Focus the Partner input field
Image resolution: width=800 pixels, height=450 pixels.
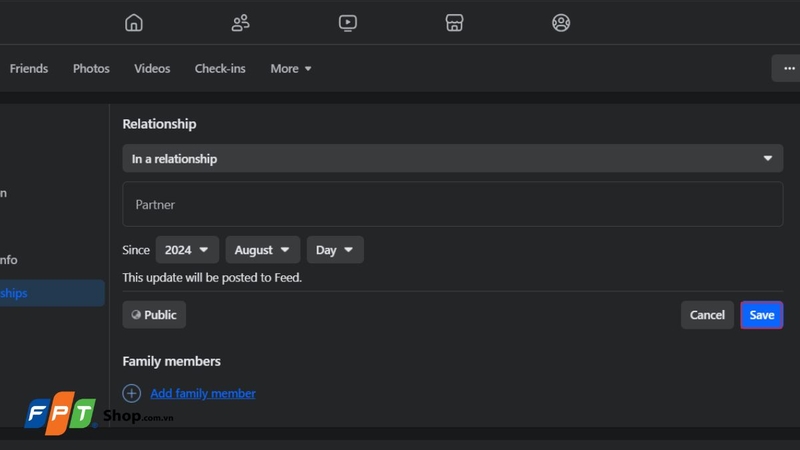click(x=453, y=204)
